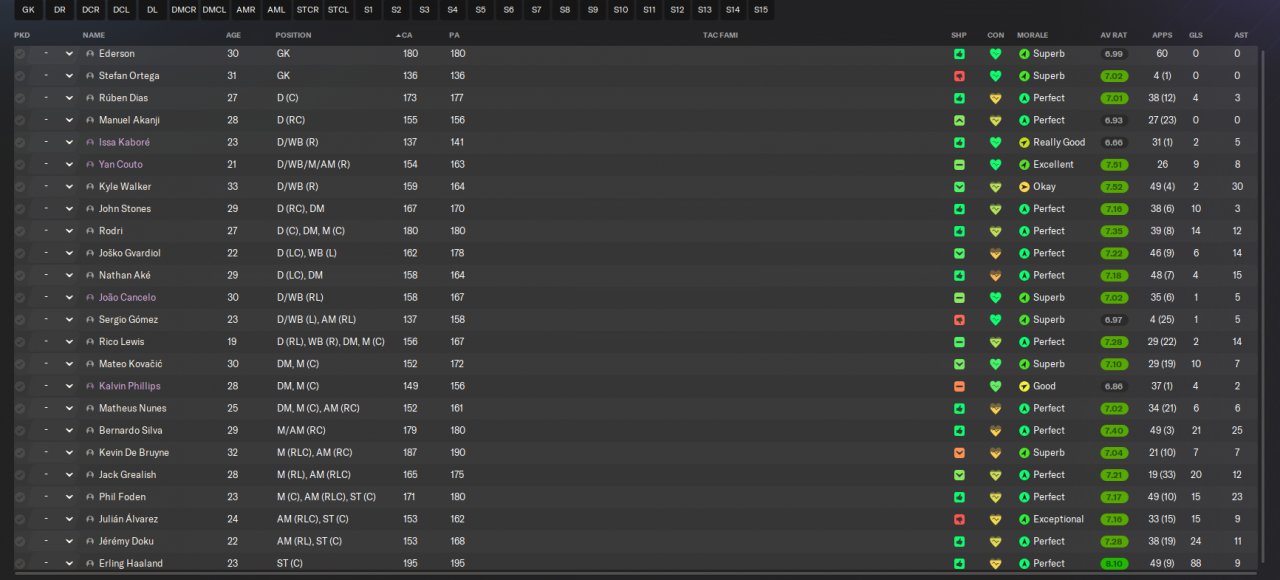Click the position text 'D/WB/M/AM (R)'
This screenshot has height=580, width=1280.
[x=314, y=165]
